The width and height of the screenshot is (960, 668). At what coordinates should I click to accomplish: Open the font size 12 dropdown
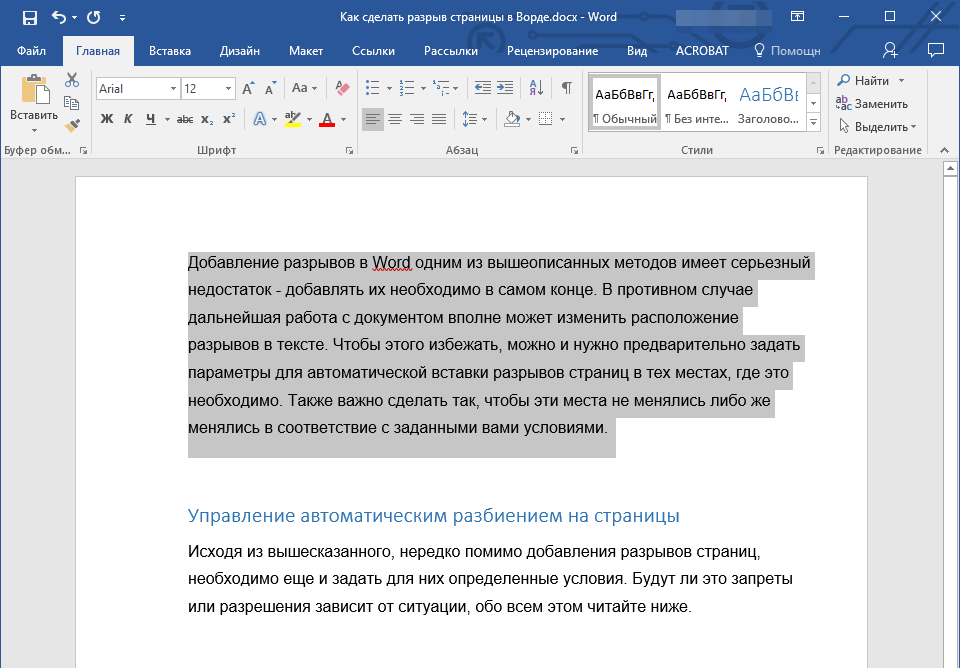(x=229, y=89)
